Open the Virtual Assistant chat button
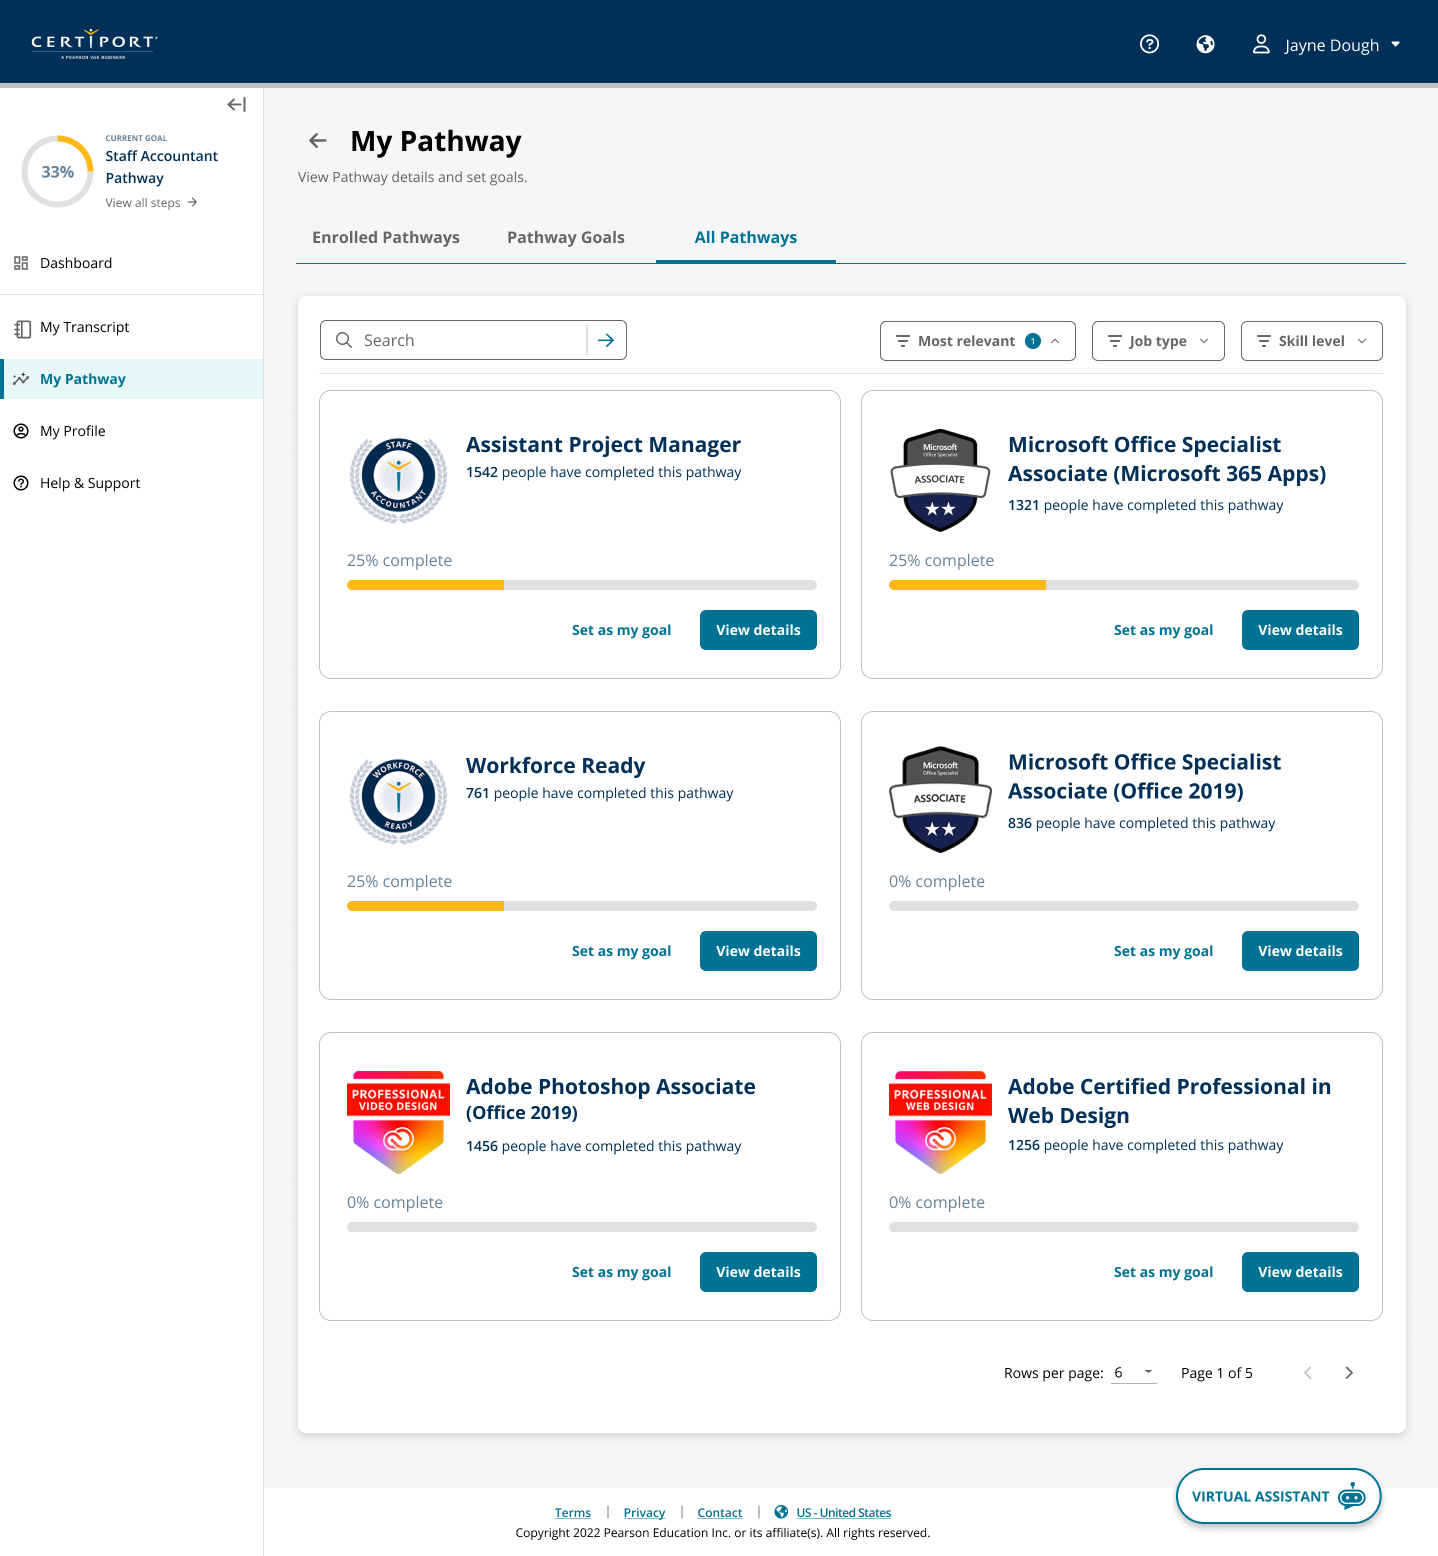The height and width of the screenshot is (1556, 1438). (1278, 1496)
